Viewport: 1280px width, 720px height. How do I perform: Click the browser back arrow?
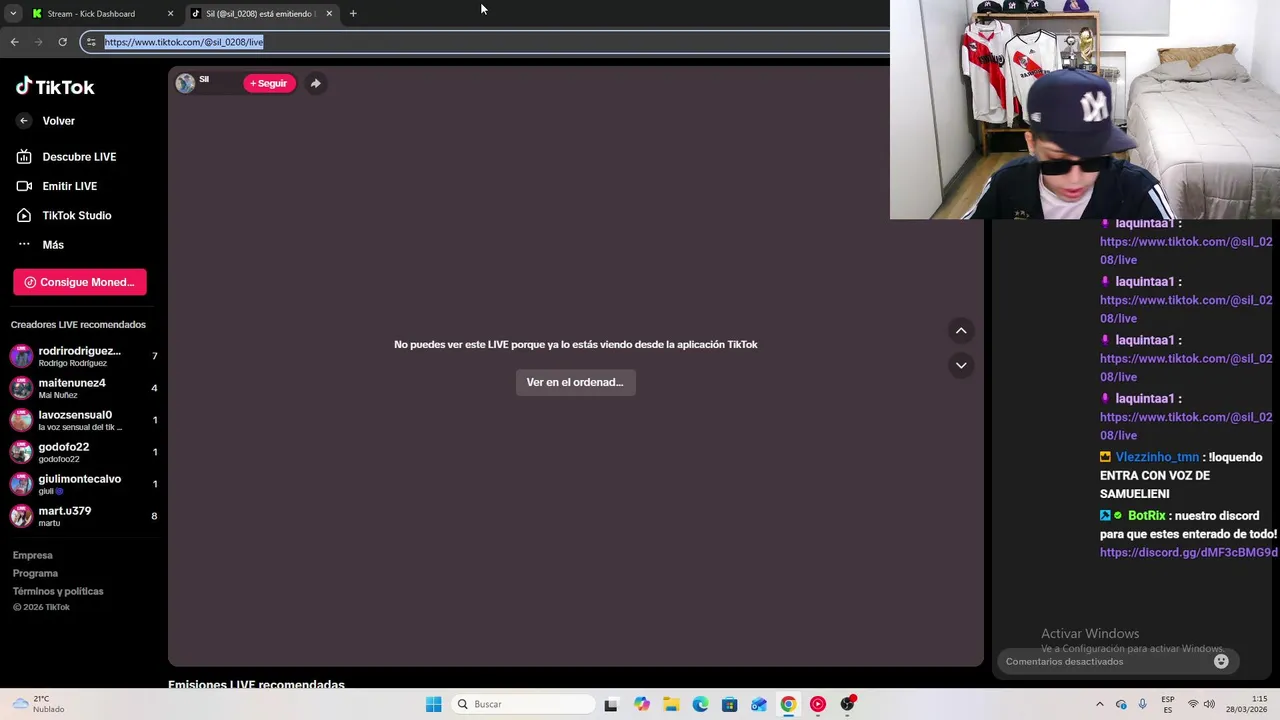(x=14, y=42)
